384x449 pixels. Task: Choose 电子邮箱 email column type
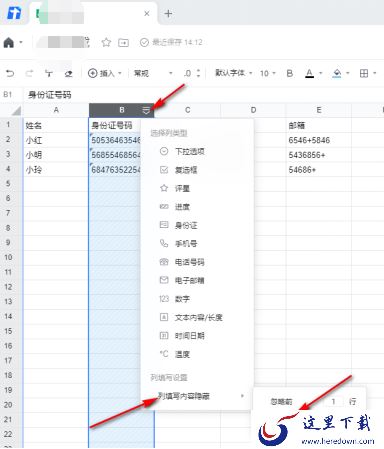(197, 280)
